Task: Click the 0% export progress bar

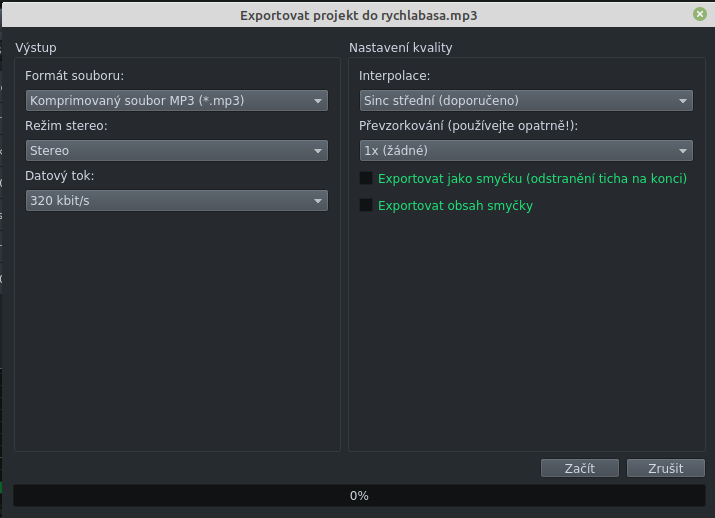Action: click(358, 495)
